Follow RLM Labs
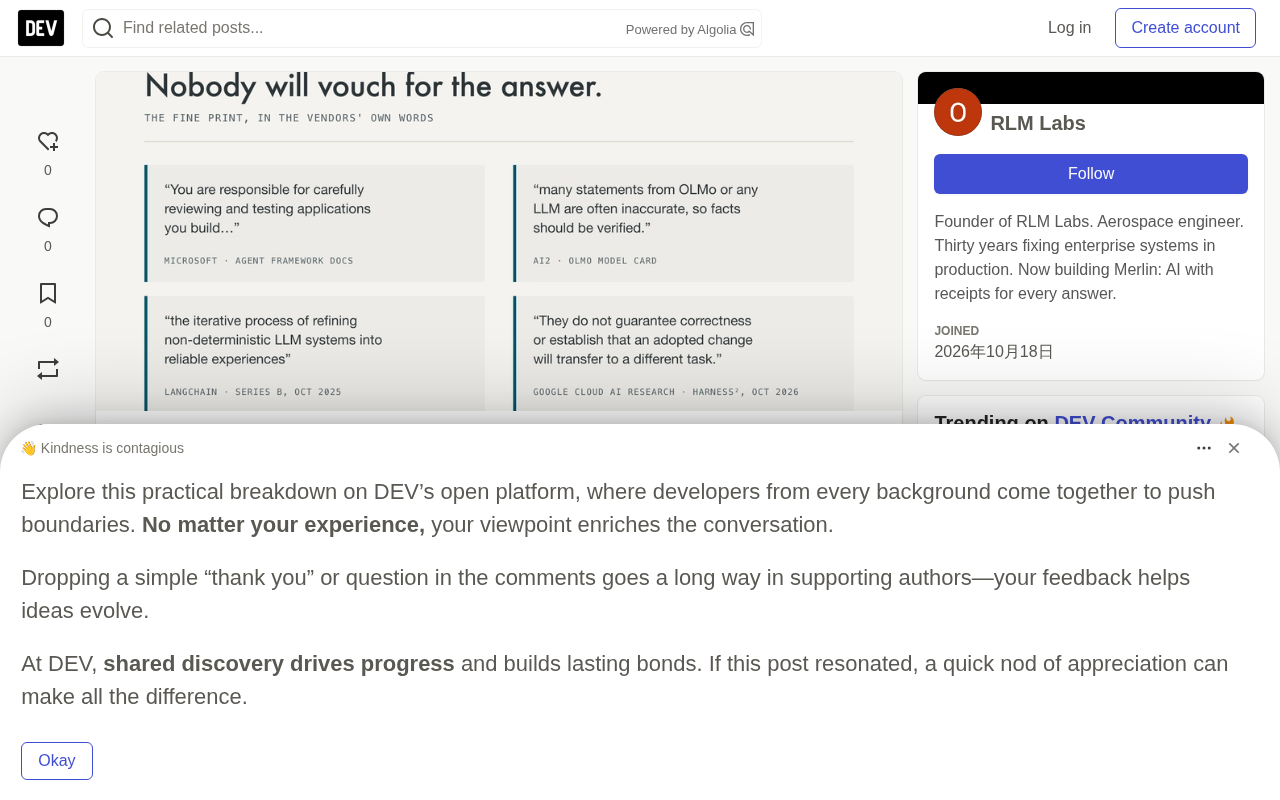 pos(1091,174)
